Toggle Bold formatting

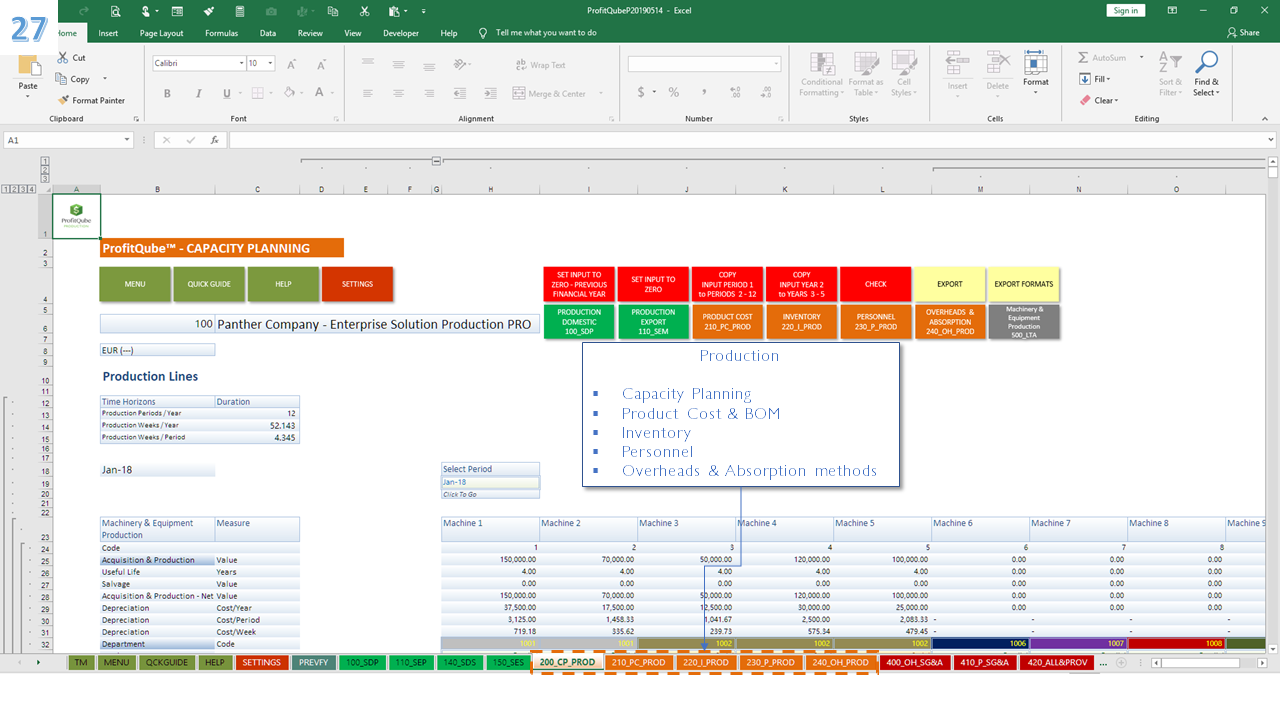(x=167, y=93)
